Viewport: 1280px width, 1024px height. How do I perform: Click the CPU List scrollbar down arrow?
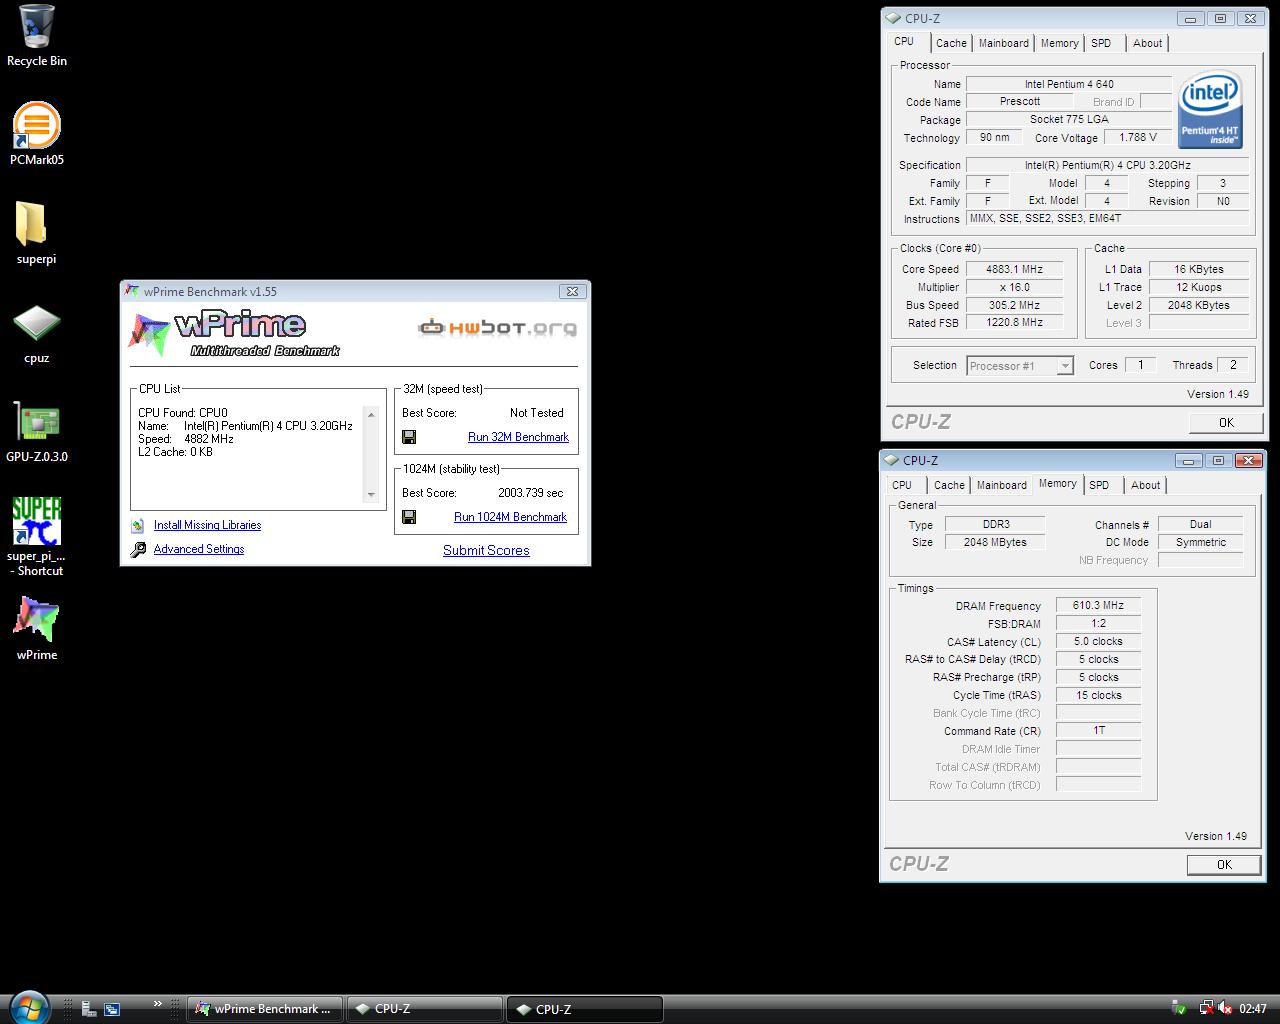(371, 495)
